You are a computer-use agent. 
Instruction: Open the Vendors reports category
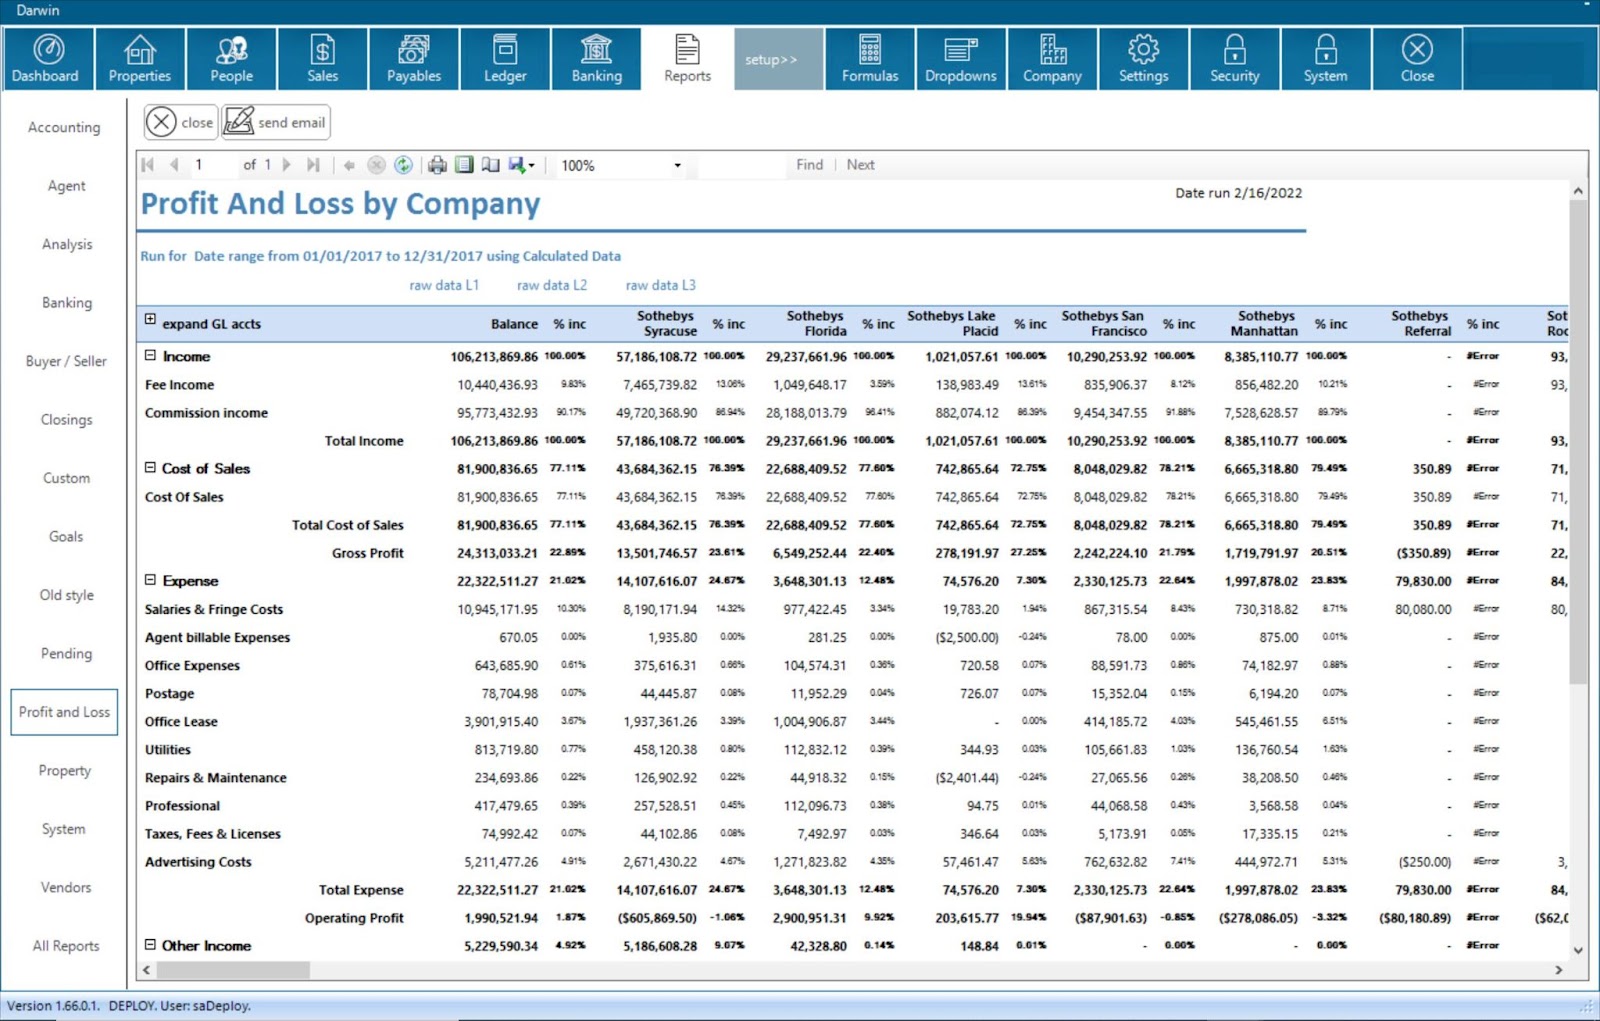64,887
